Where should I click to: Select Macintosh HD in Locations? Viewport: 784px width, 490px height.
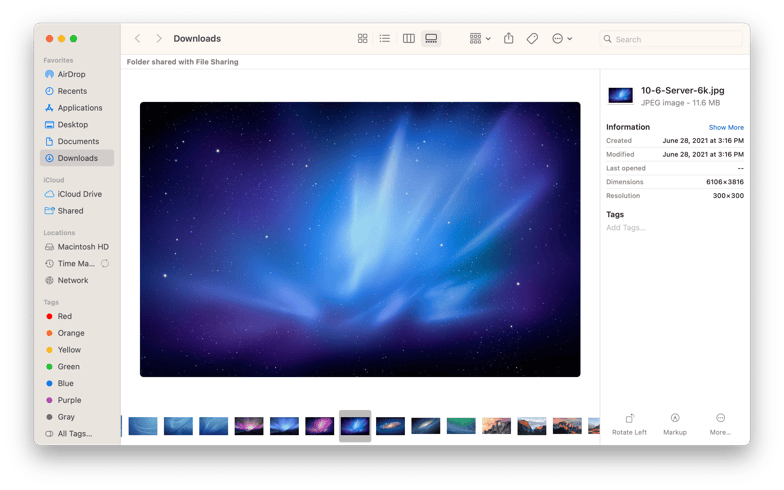pos(76,246)
